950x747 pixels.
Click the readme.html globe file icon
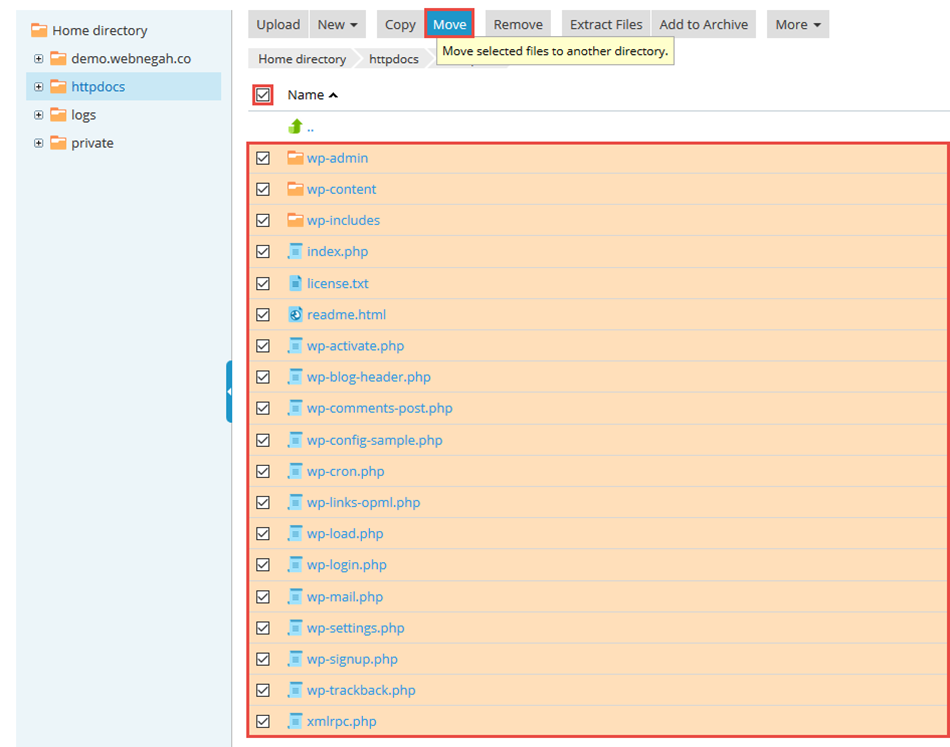pyautogui.click(x=295, y=314)
